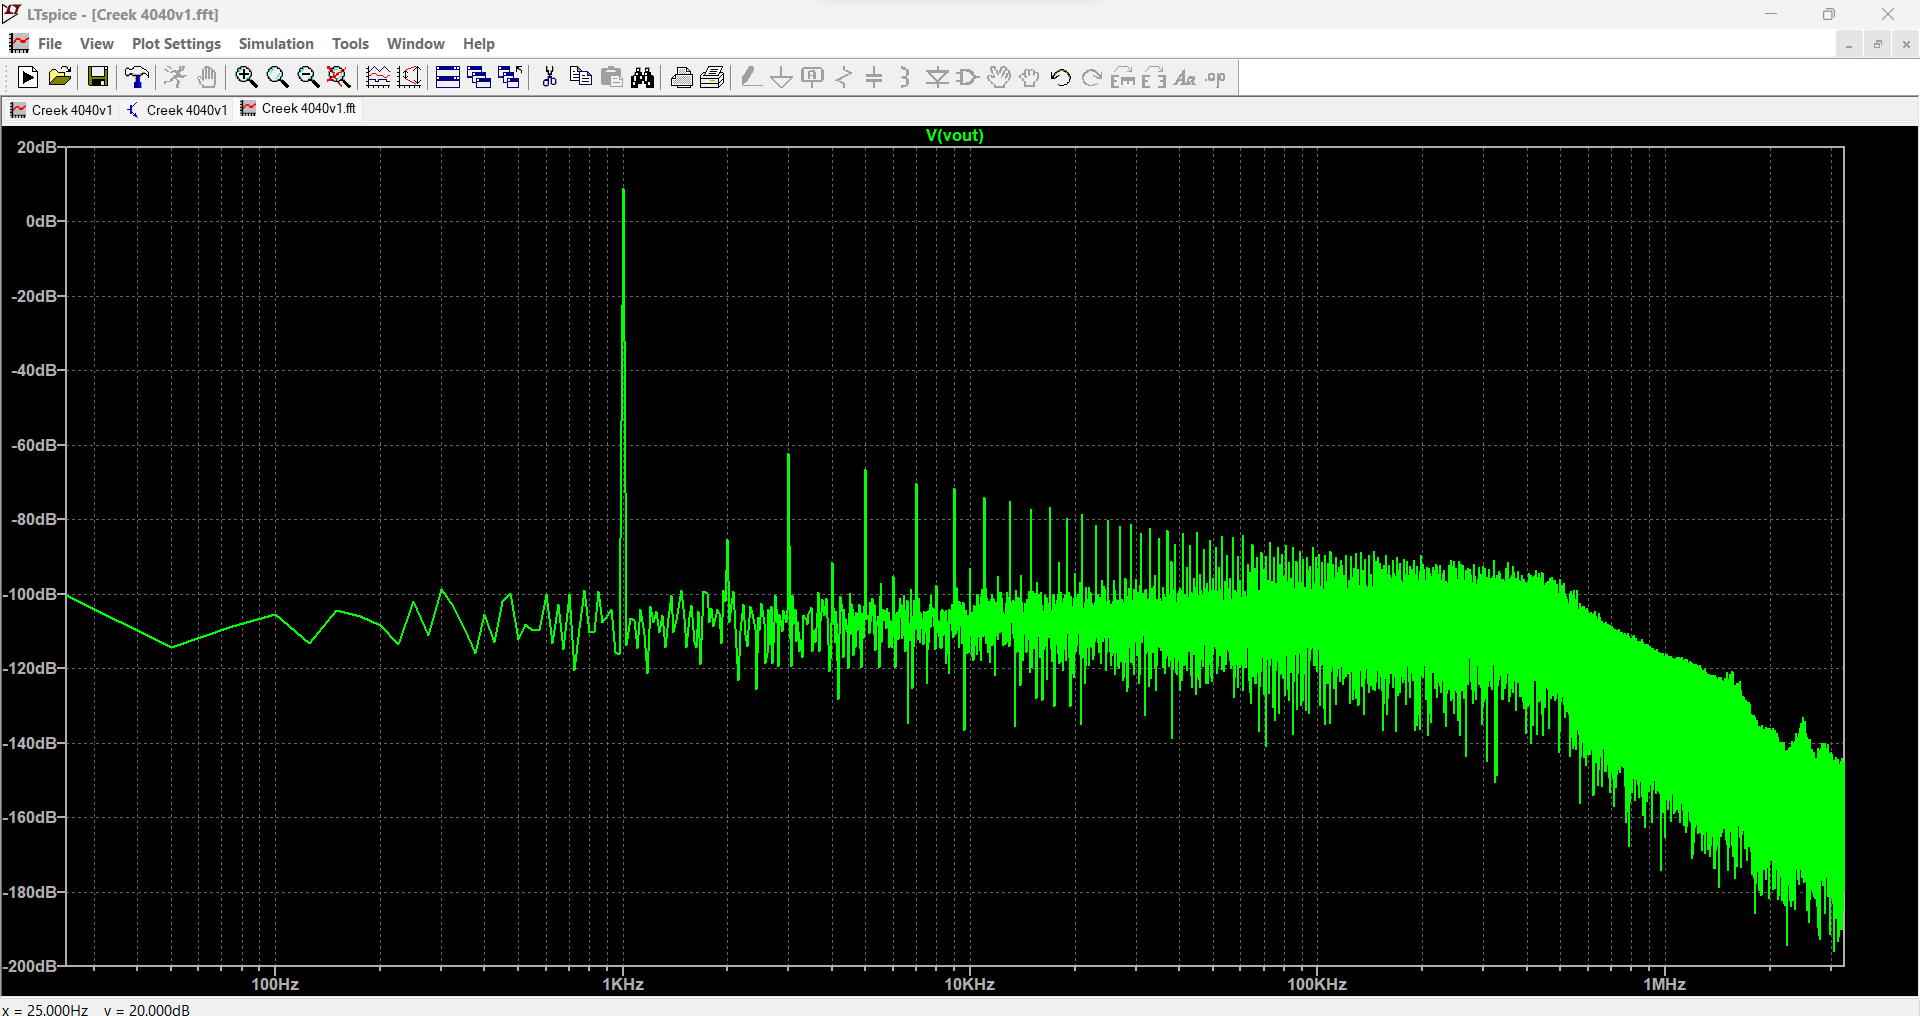Viewport: 1920px width, 1016px height.
Task: Click the component gate icon
Action: click(x=968, y=77)
